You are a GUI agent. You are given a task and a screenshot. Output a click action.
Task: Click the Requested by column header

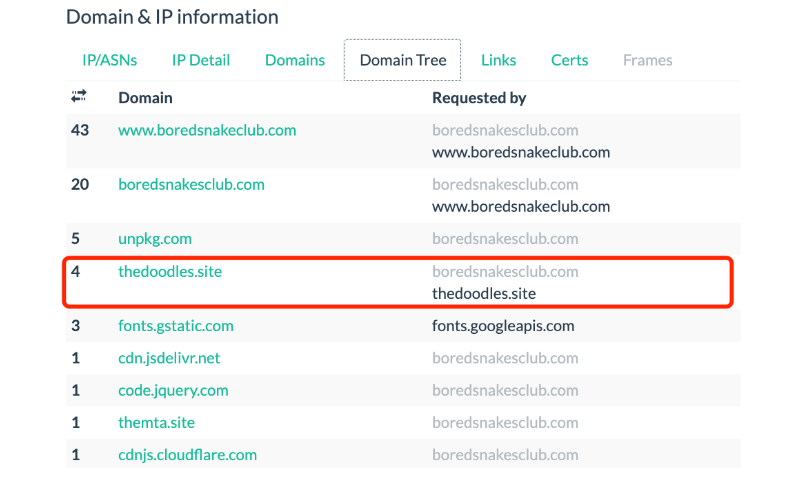tap(478, 98)
